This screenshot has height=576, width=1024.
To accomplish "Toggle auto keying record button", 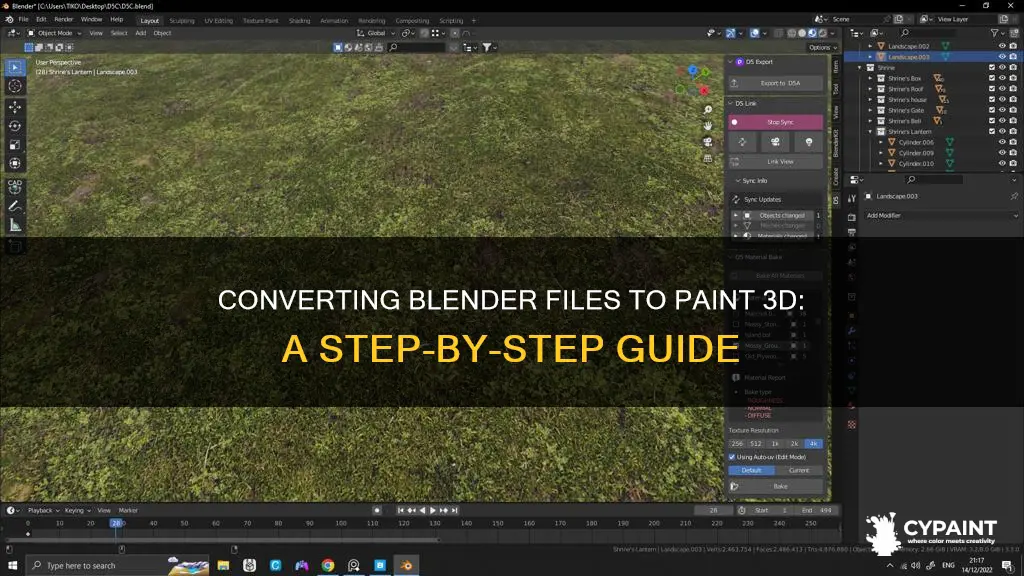I will tap(377, 510).
